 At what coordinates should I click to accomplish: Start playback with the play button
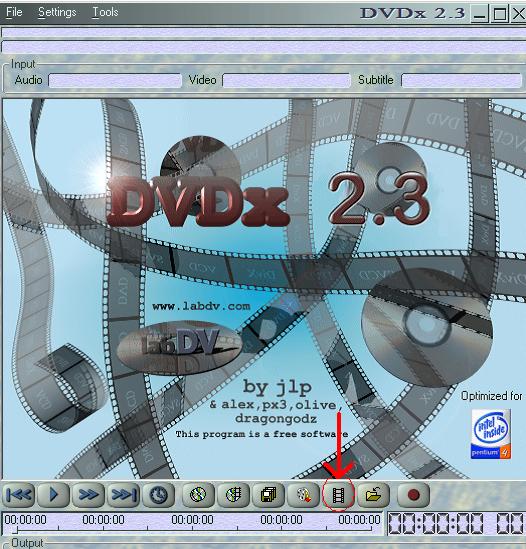[x=54, y=495]
